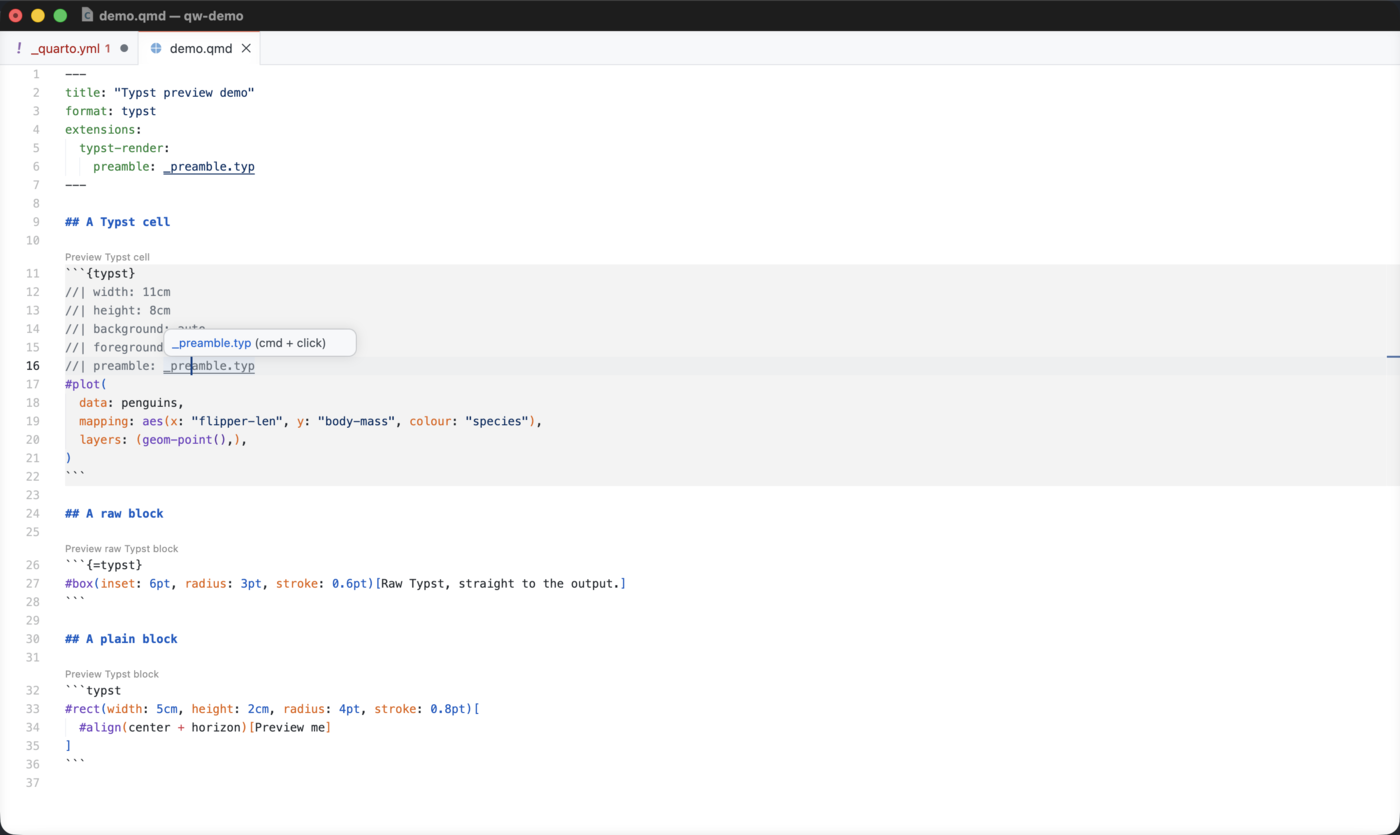The width and height of the screenshot is (1400, 835).
Task: Click the "body-mass" string
Action: [x=356, y=421]
